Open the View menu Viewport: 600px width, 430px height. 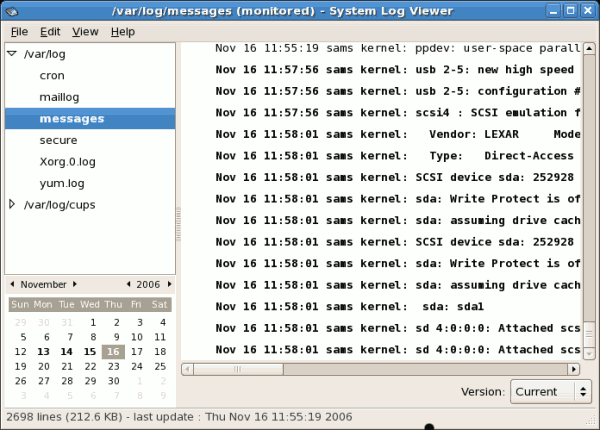click(x=85, y=32)
